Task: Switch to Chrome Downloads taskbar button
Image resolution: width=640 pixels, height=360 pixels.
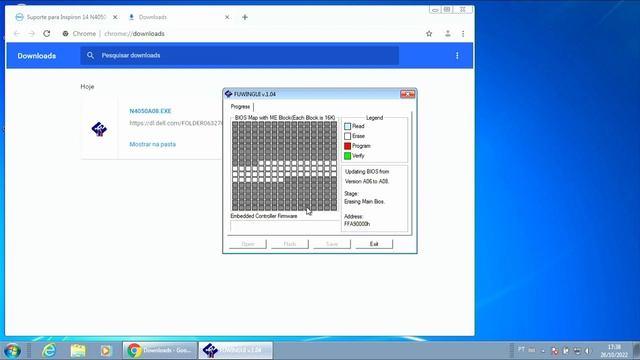Action: coord(160,351)
